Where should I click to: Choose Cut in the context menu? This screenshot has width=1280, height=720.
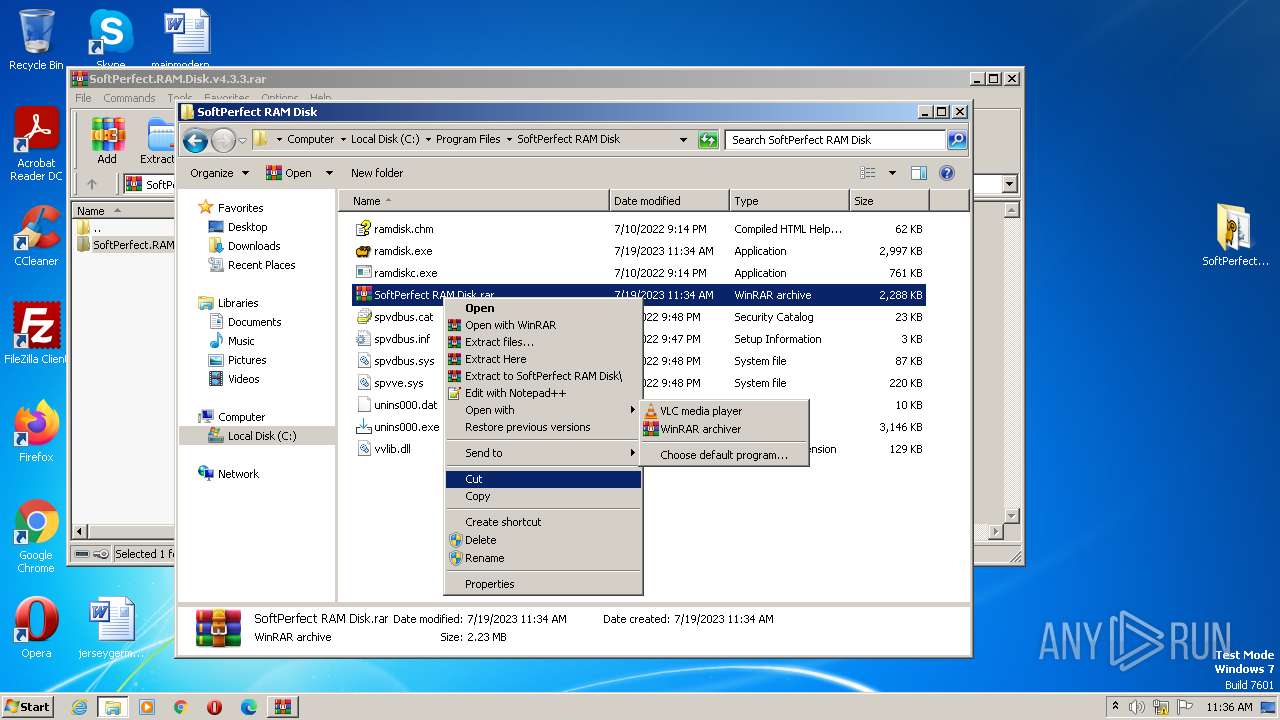coord(543,479)
